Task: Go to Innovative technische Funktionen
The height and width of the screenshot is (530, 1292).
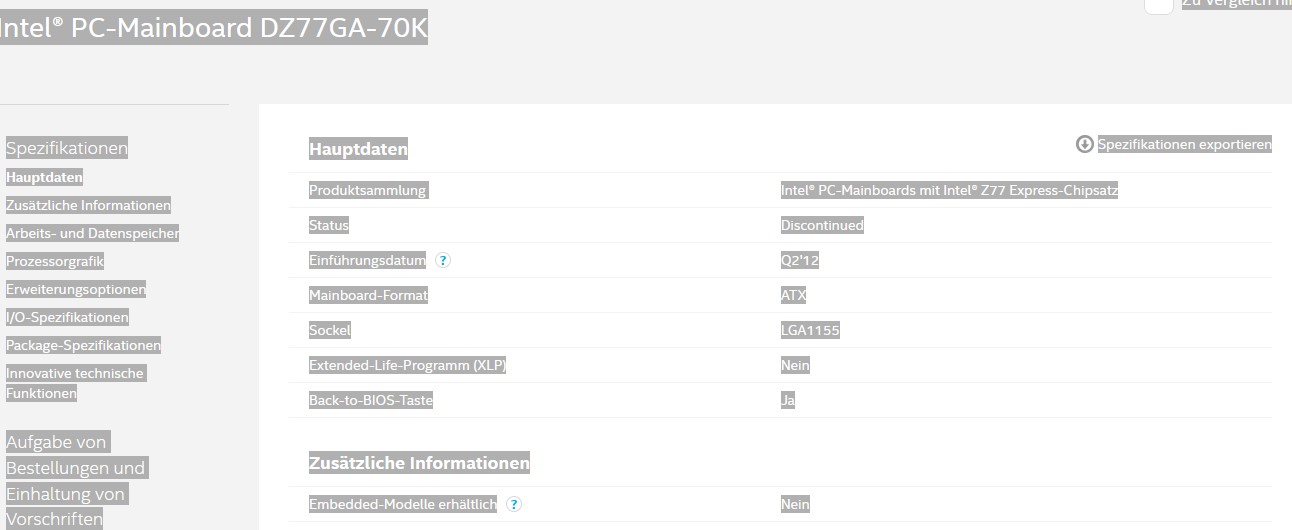Action: pos(75,383)
